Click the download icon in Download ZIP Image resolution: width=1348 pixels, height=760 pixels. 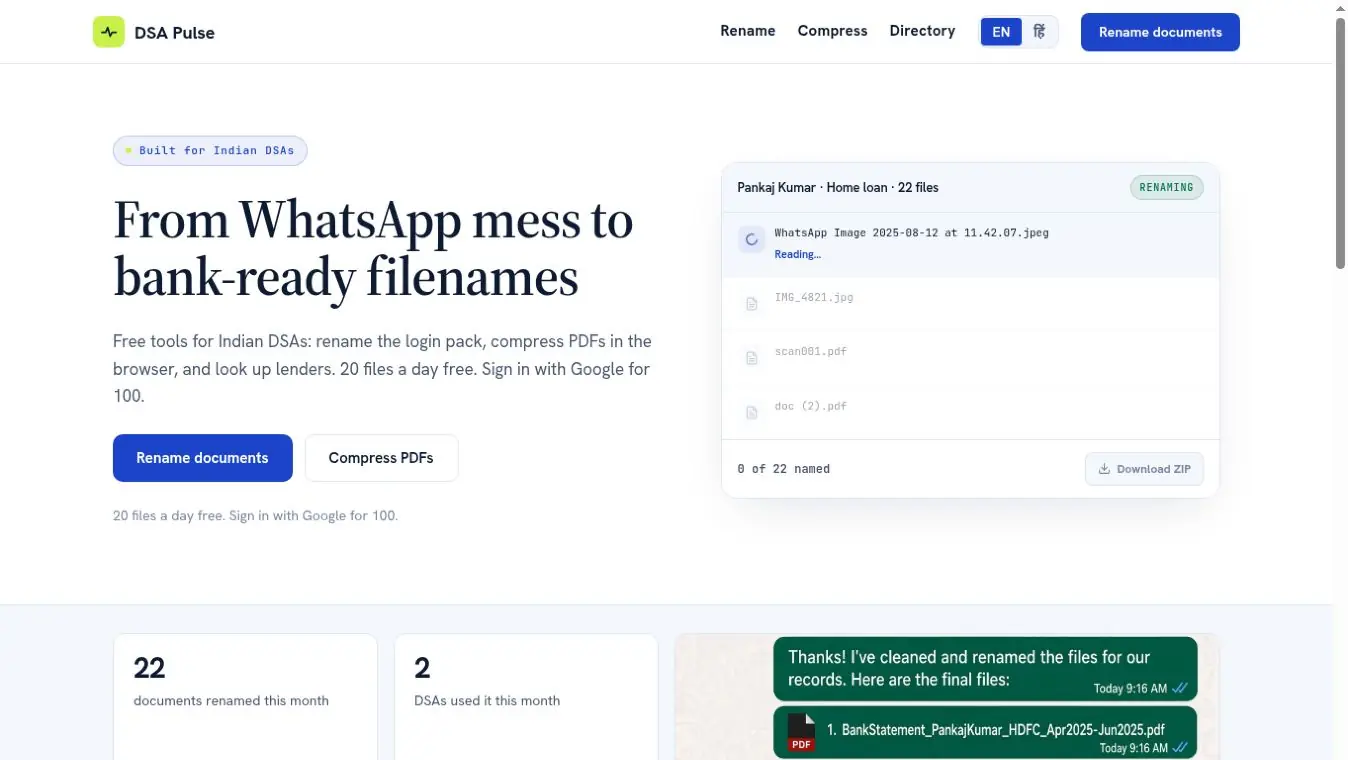coord(1104,469)
